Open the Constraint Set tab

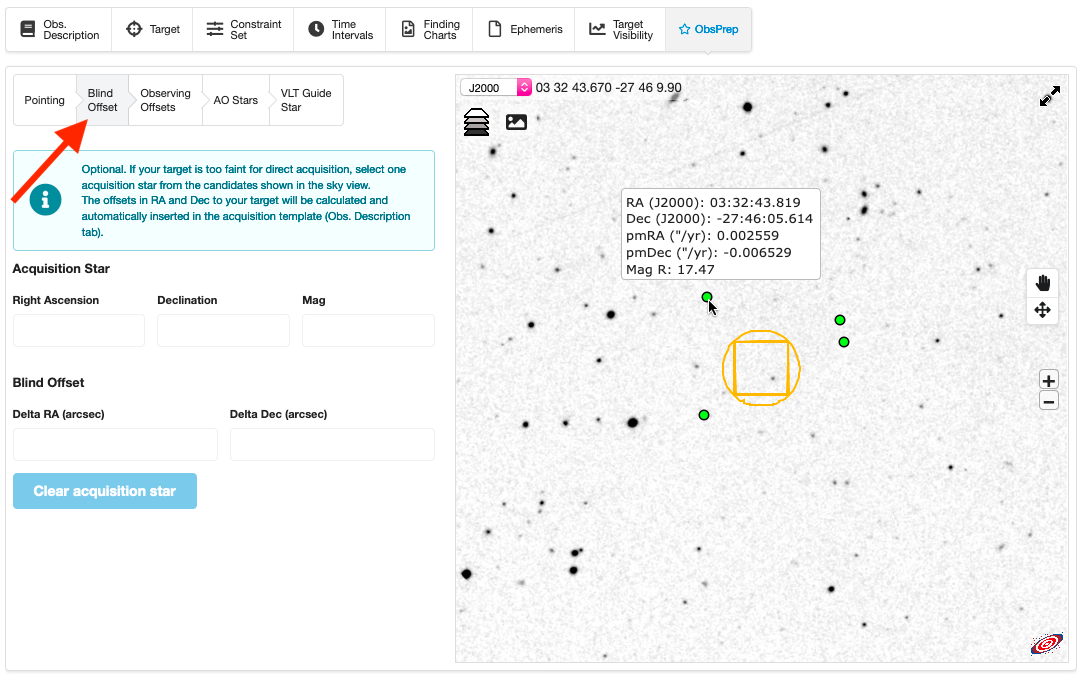click(x=243, y=30)
